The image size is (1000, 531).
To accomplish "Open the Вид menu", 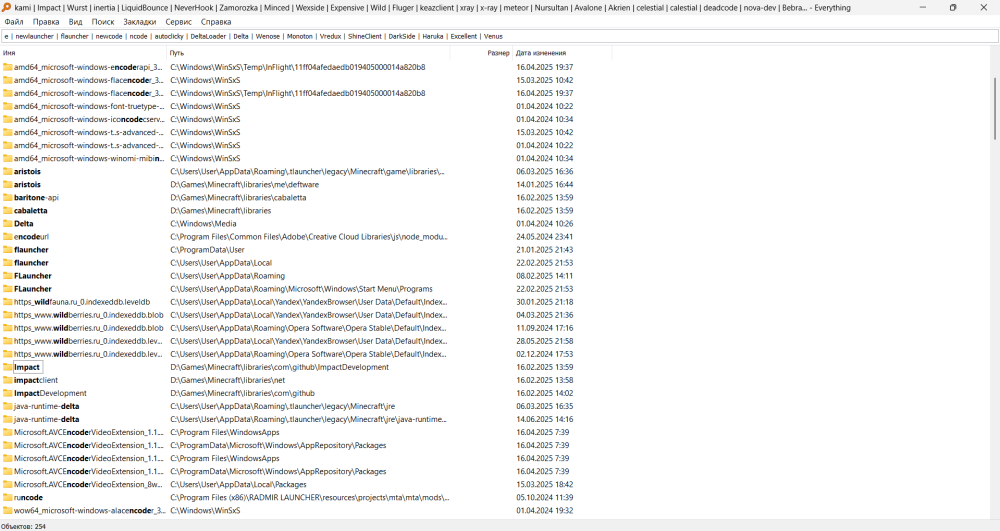I will click(75, 22).
